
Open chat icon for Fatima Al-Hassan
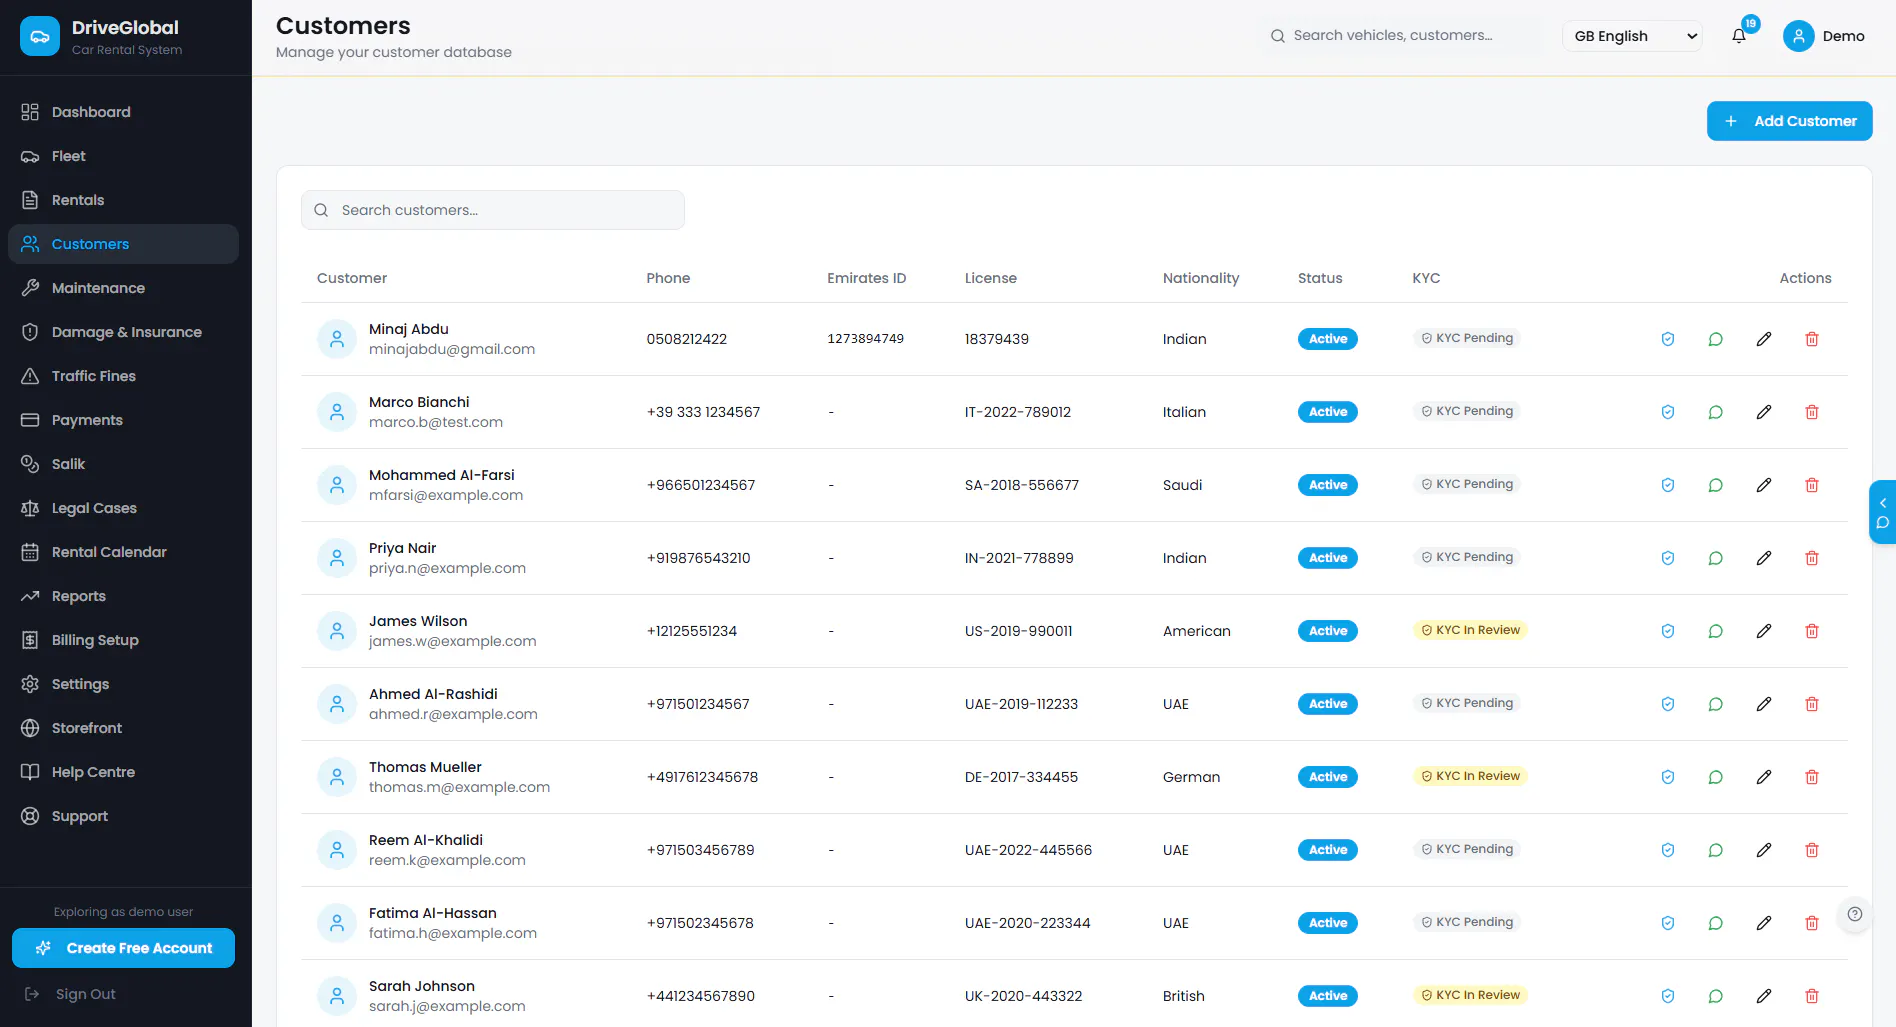coord(1715,923)
